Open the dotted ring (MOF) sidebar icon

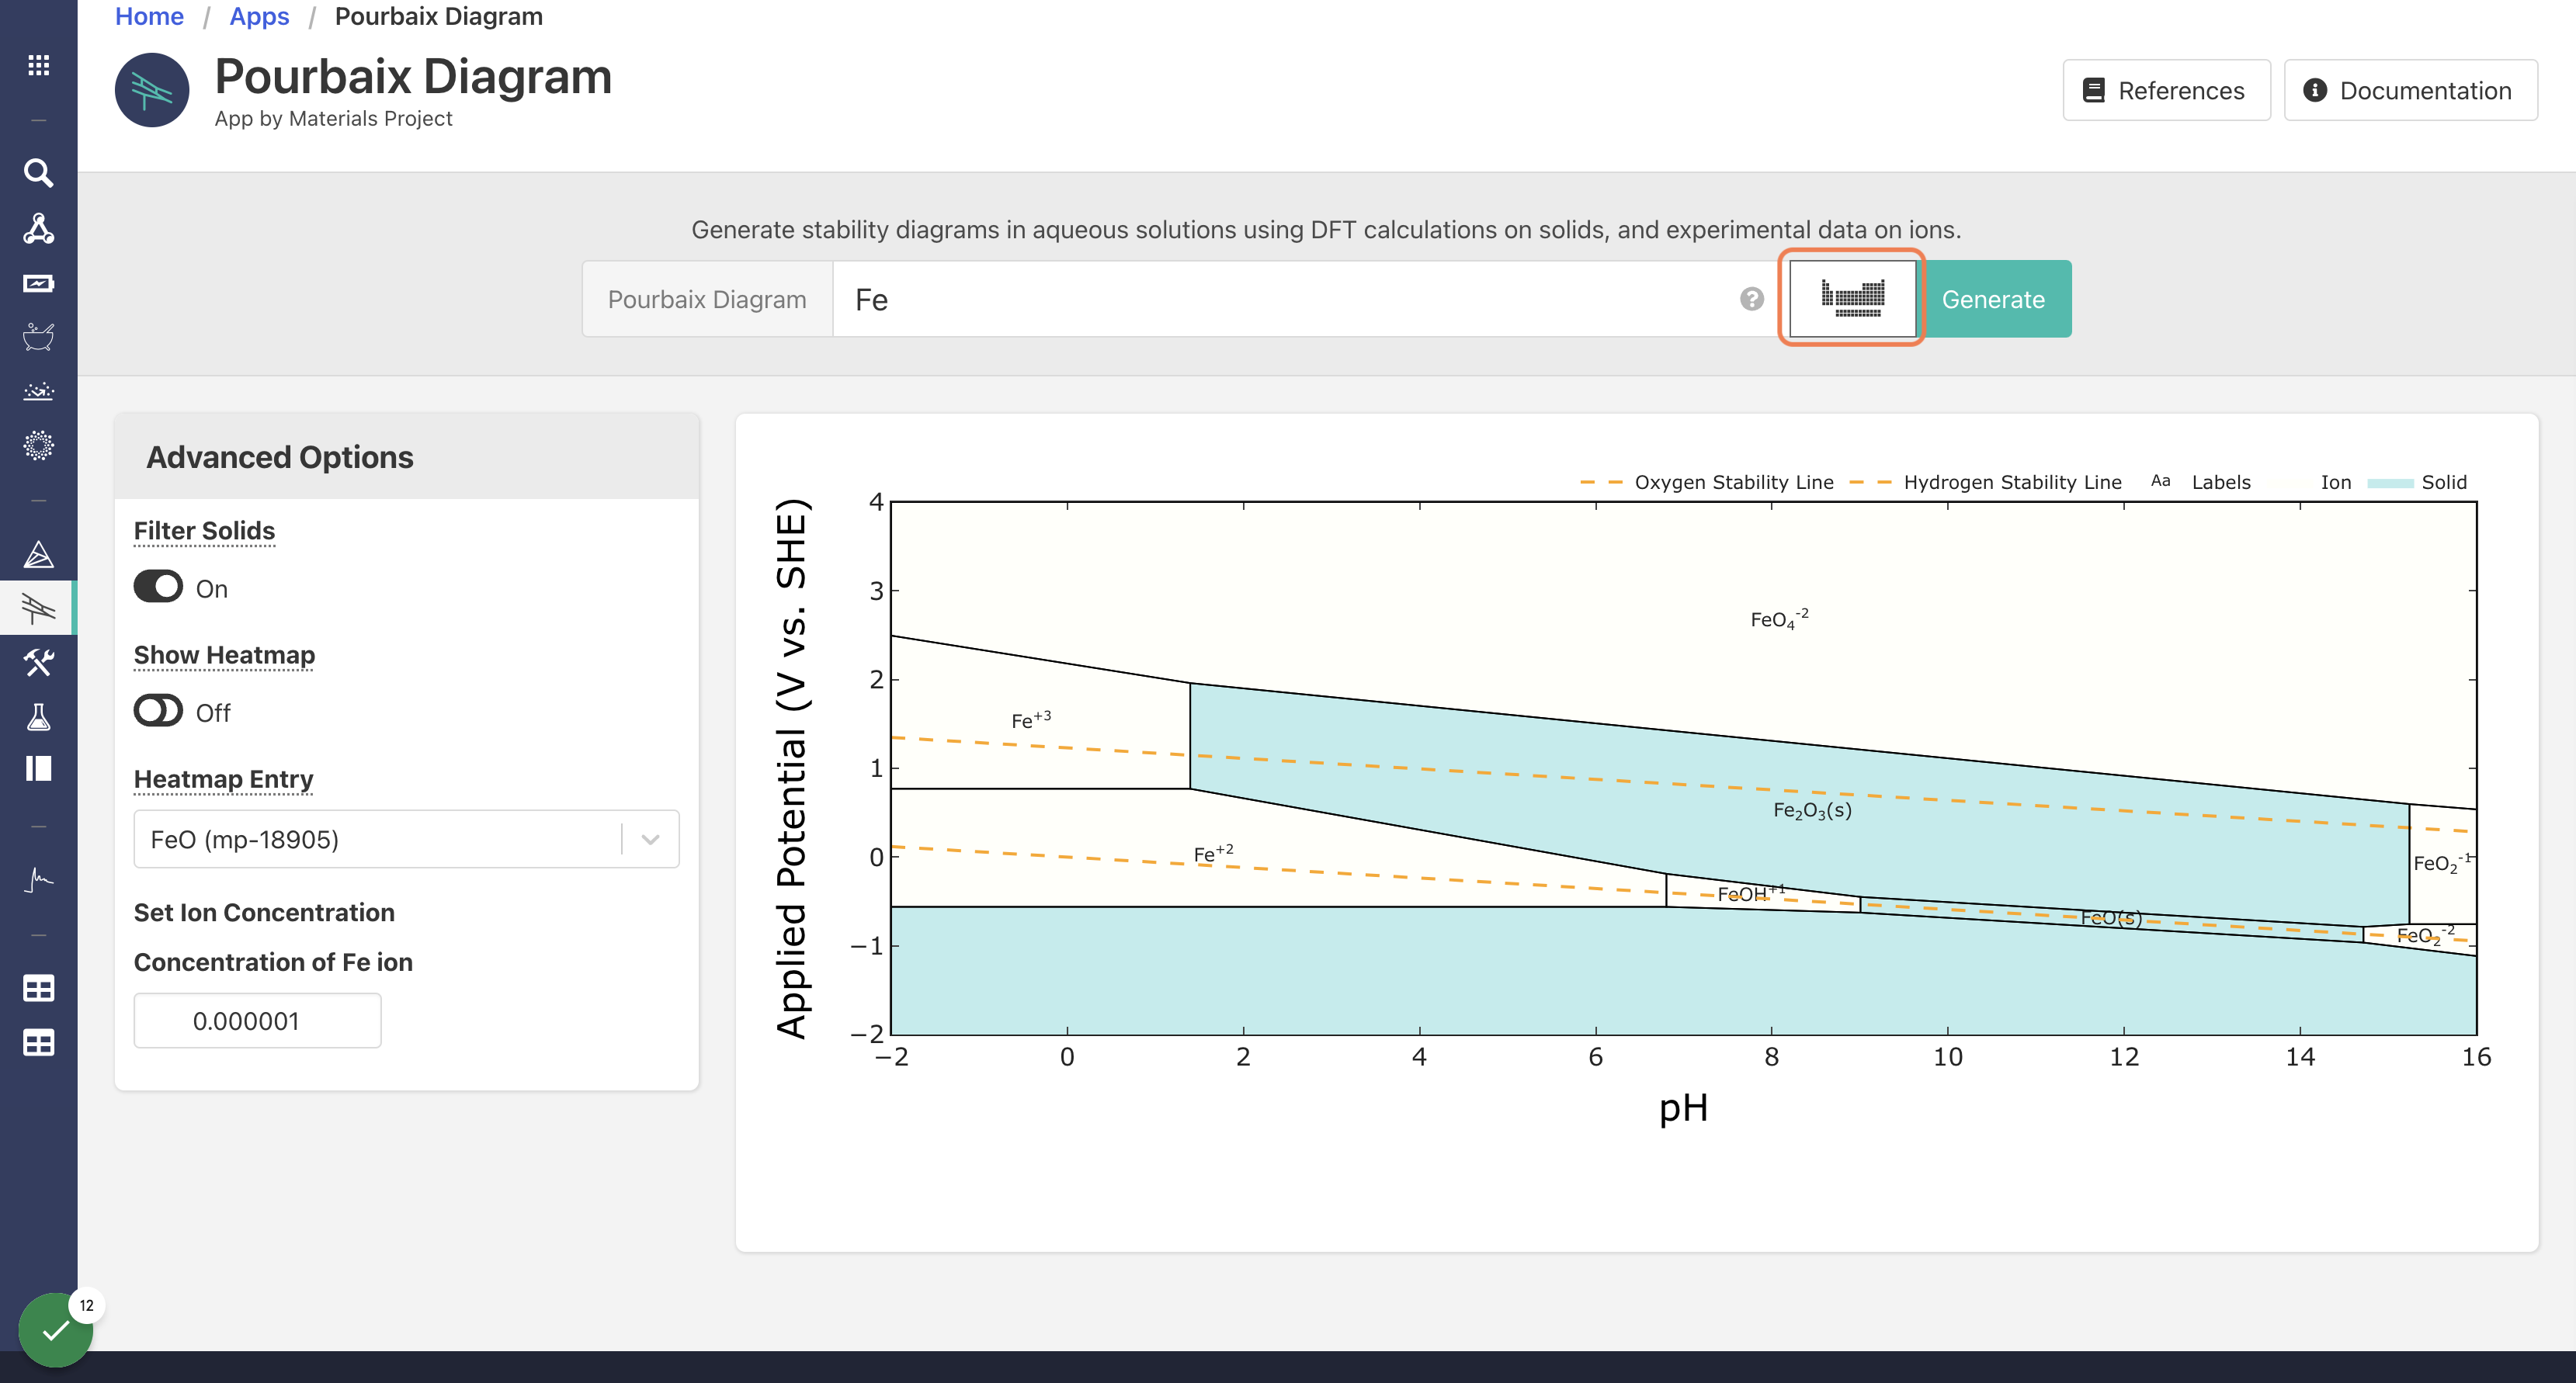[38, 445]
